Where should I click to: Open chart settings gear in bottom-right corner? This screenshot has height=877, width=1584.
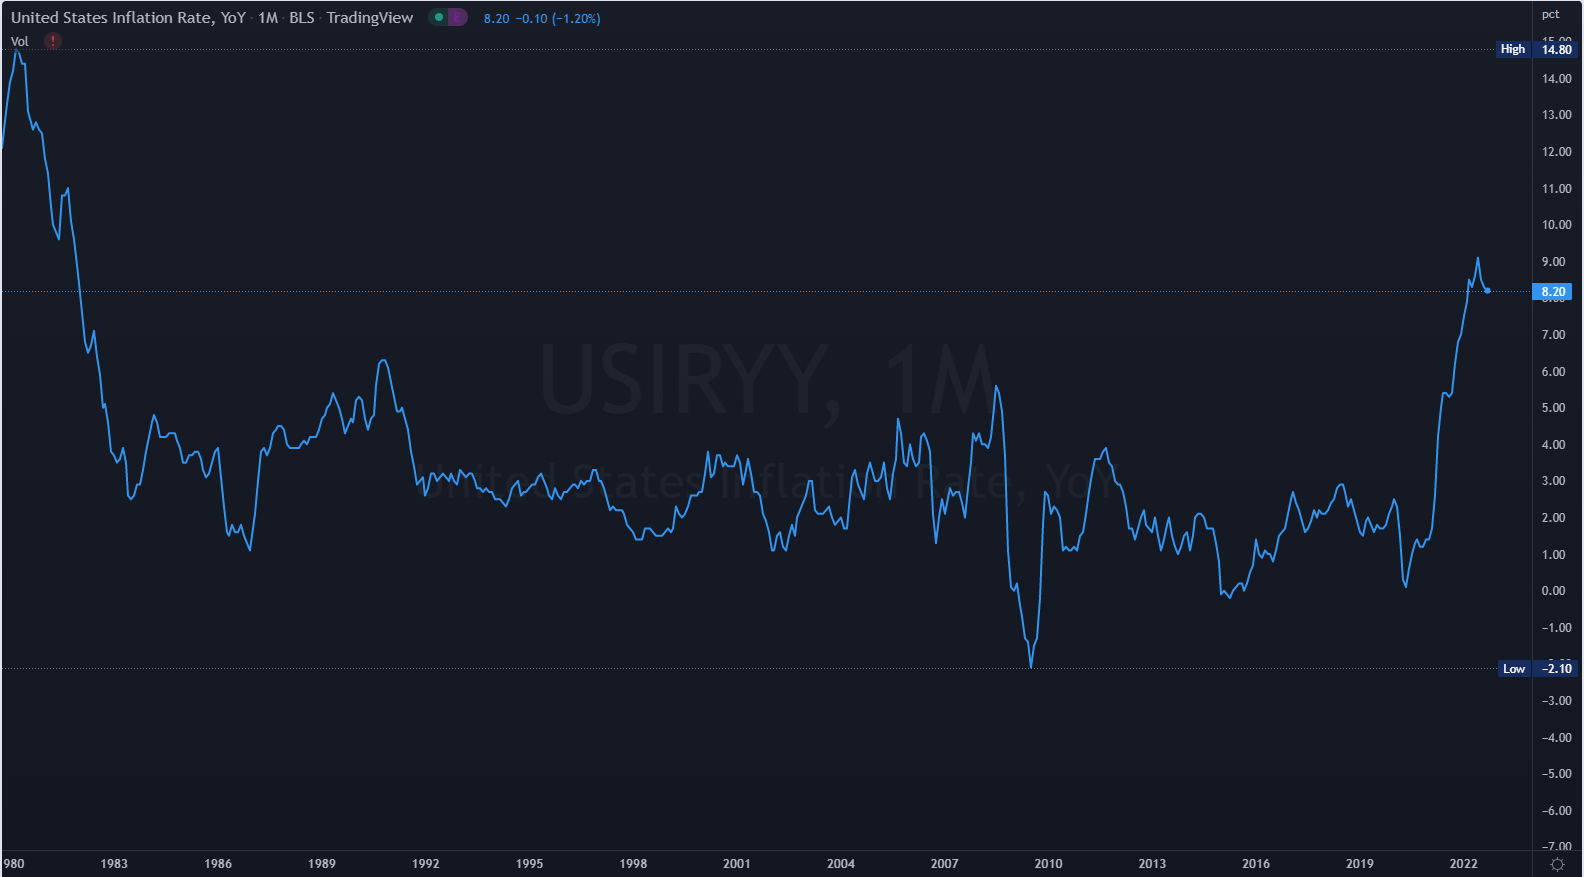click(x=1557, y=864)
